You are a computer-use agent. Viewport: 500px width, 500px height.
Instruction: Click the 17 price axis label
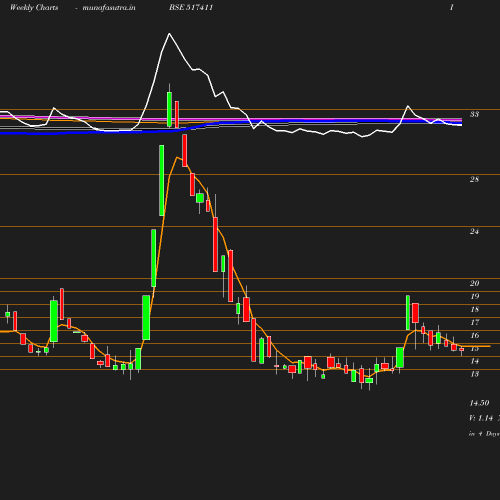coord(474,322)
